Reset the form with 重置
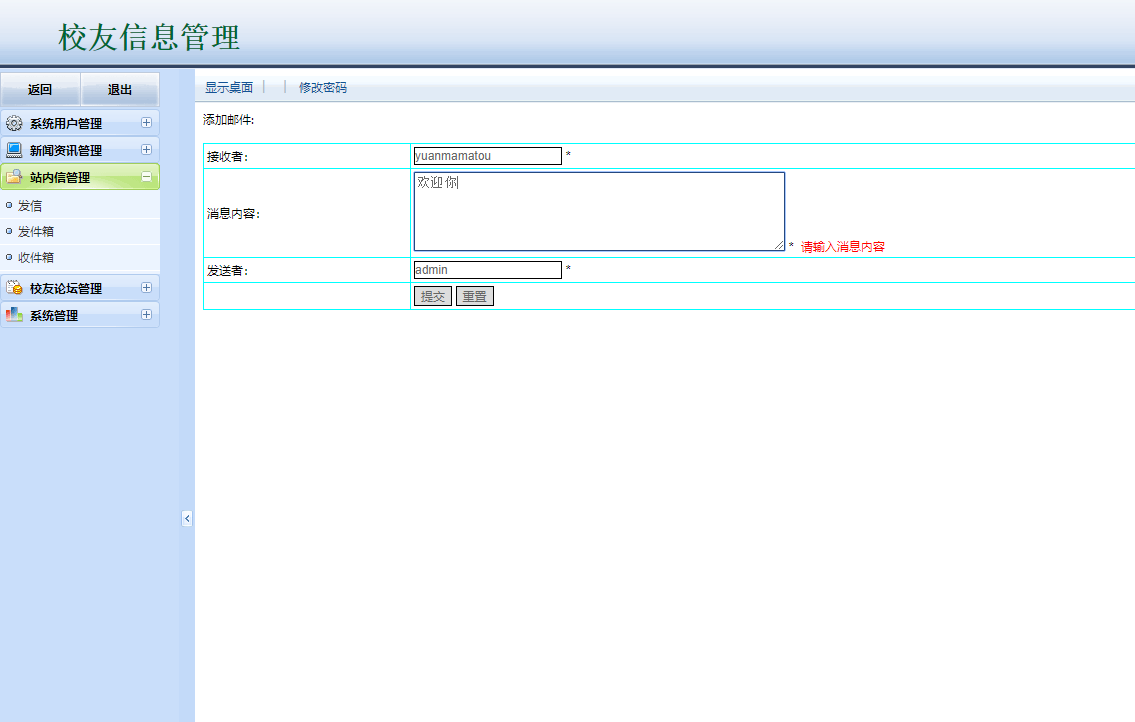1135x722 pixels. coord(475,296)
